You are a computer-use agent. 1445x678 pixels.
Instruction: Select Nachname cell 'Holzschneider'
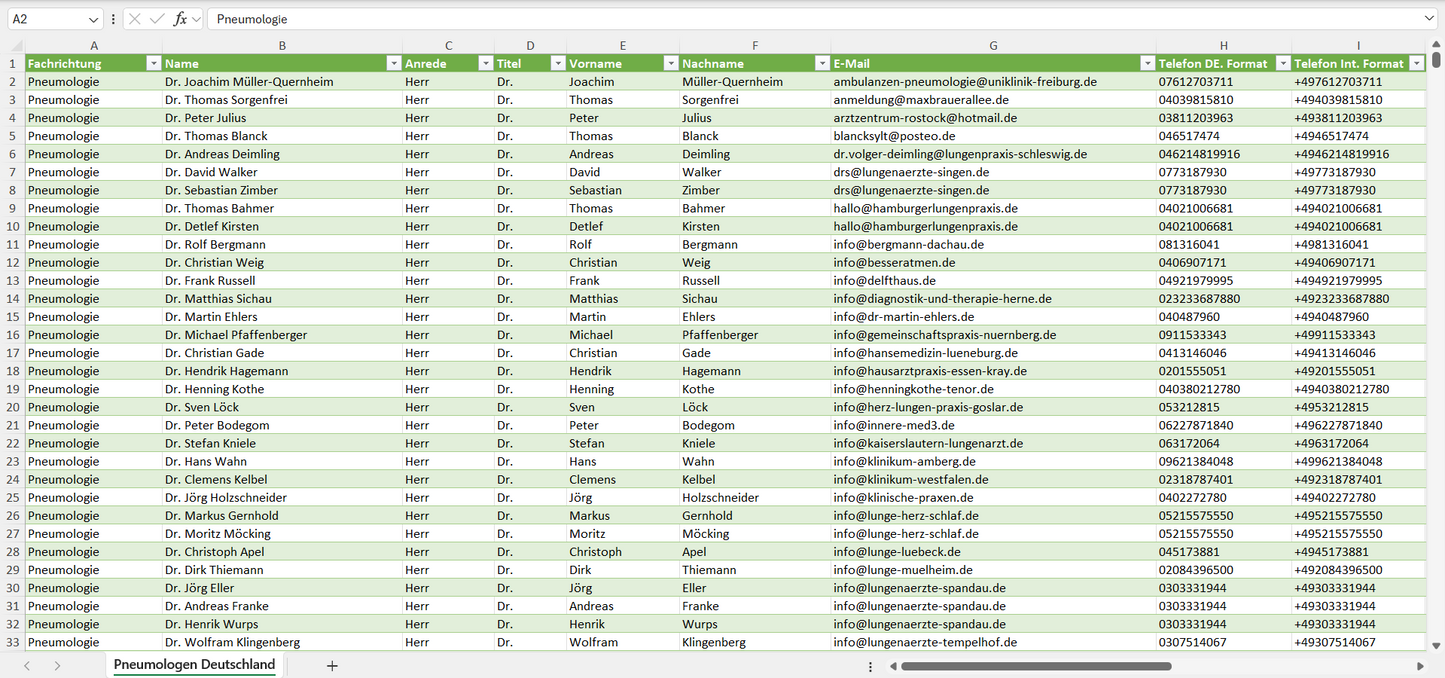(x=755, y=497)
